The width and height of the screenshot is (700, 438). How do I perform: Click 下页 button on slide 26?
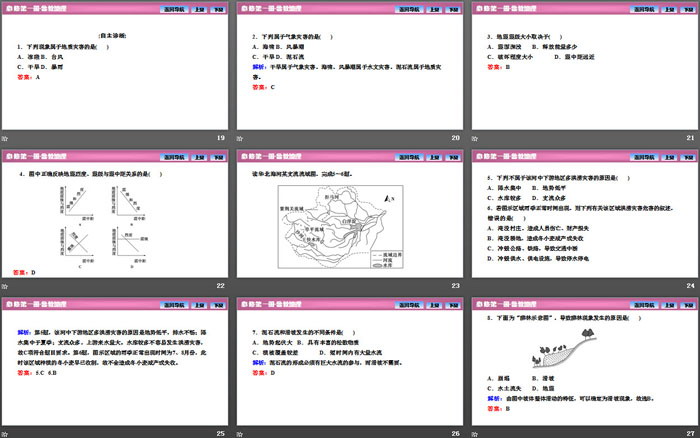(x=454, y=305)
